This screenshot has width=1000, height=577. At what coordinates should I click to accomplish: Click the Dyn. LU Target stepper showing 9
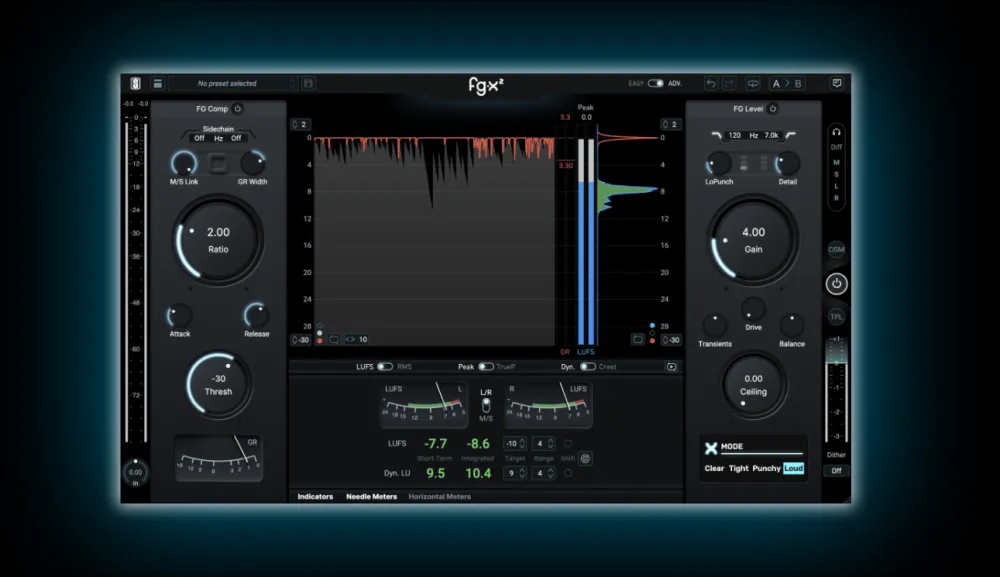tap(515, 473)
